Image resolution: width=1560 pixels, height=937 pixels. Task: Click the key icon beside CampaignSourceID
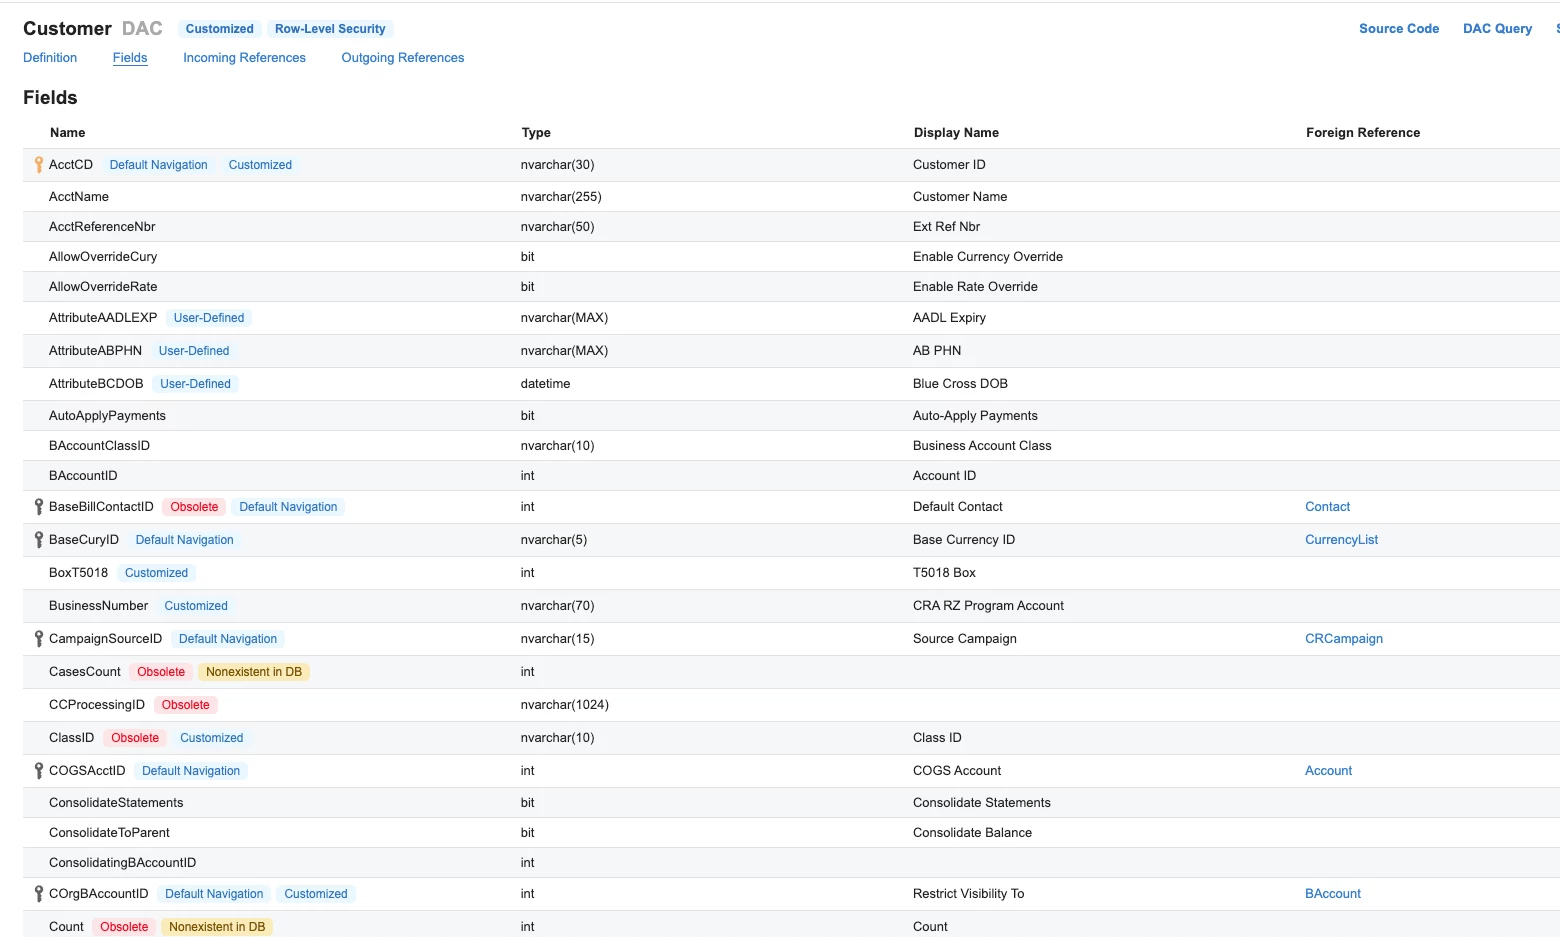click(39, 639)
